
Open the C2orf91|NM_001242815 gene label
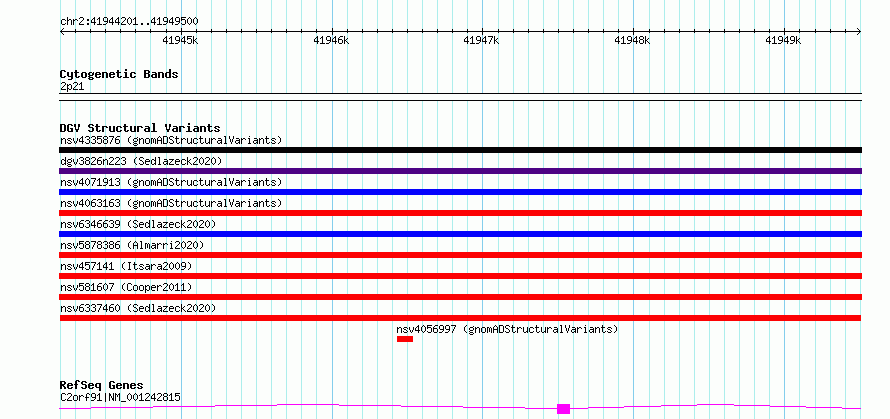pos(120,397)
